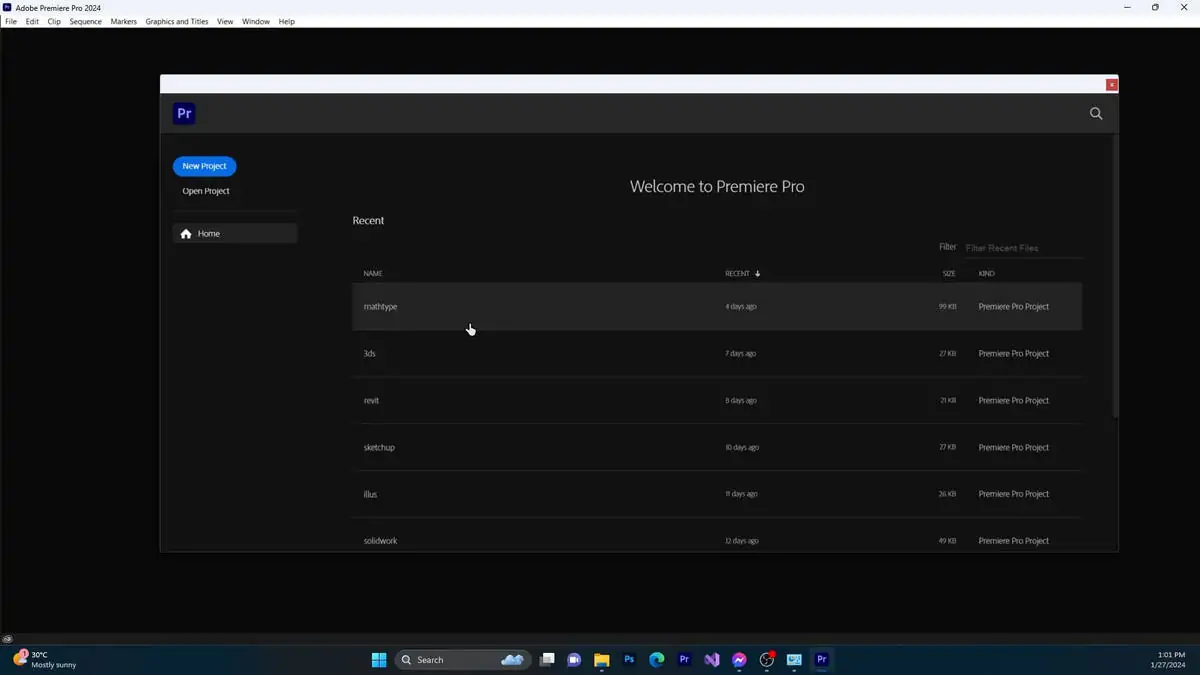The image size is (1200, 675).
Task: Open Photoshop from the taskbar
Action: 629,660
